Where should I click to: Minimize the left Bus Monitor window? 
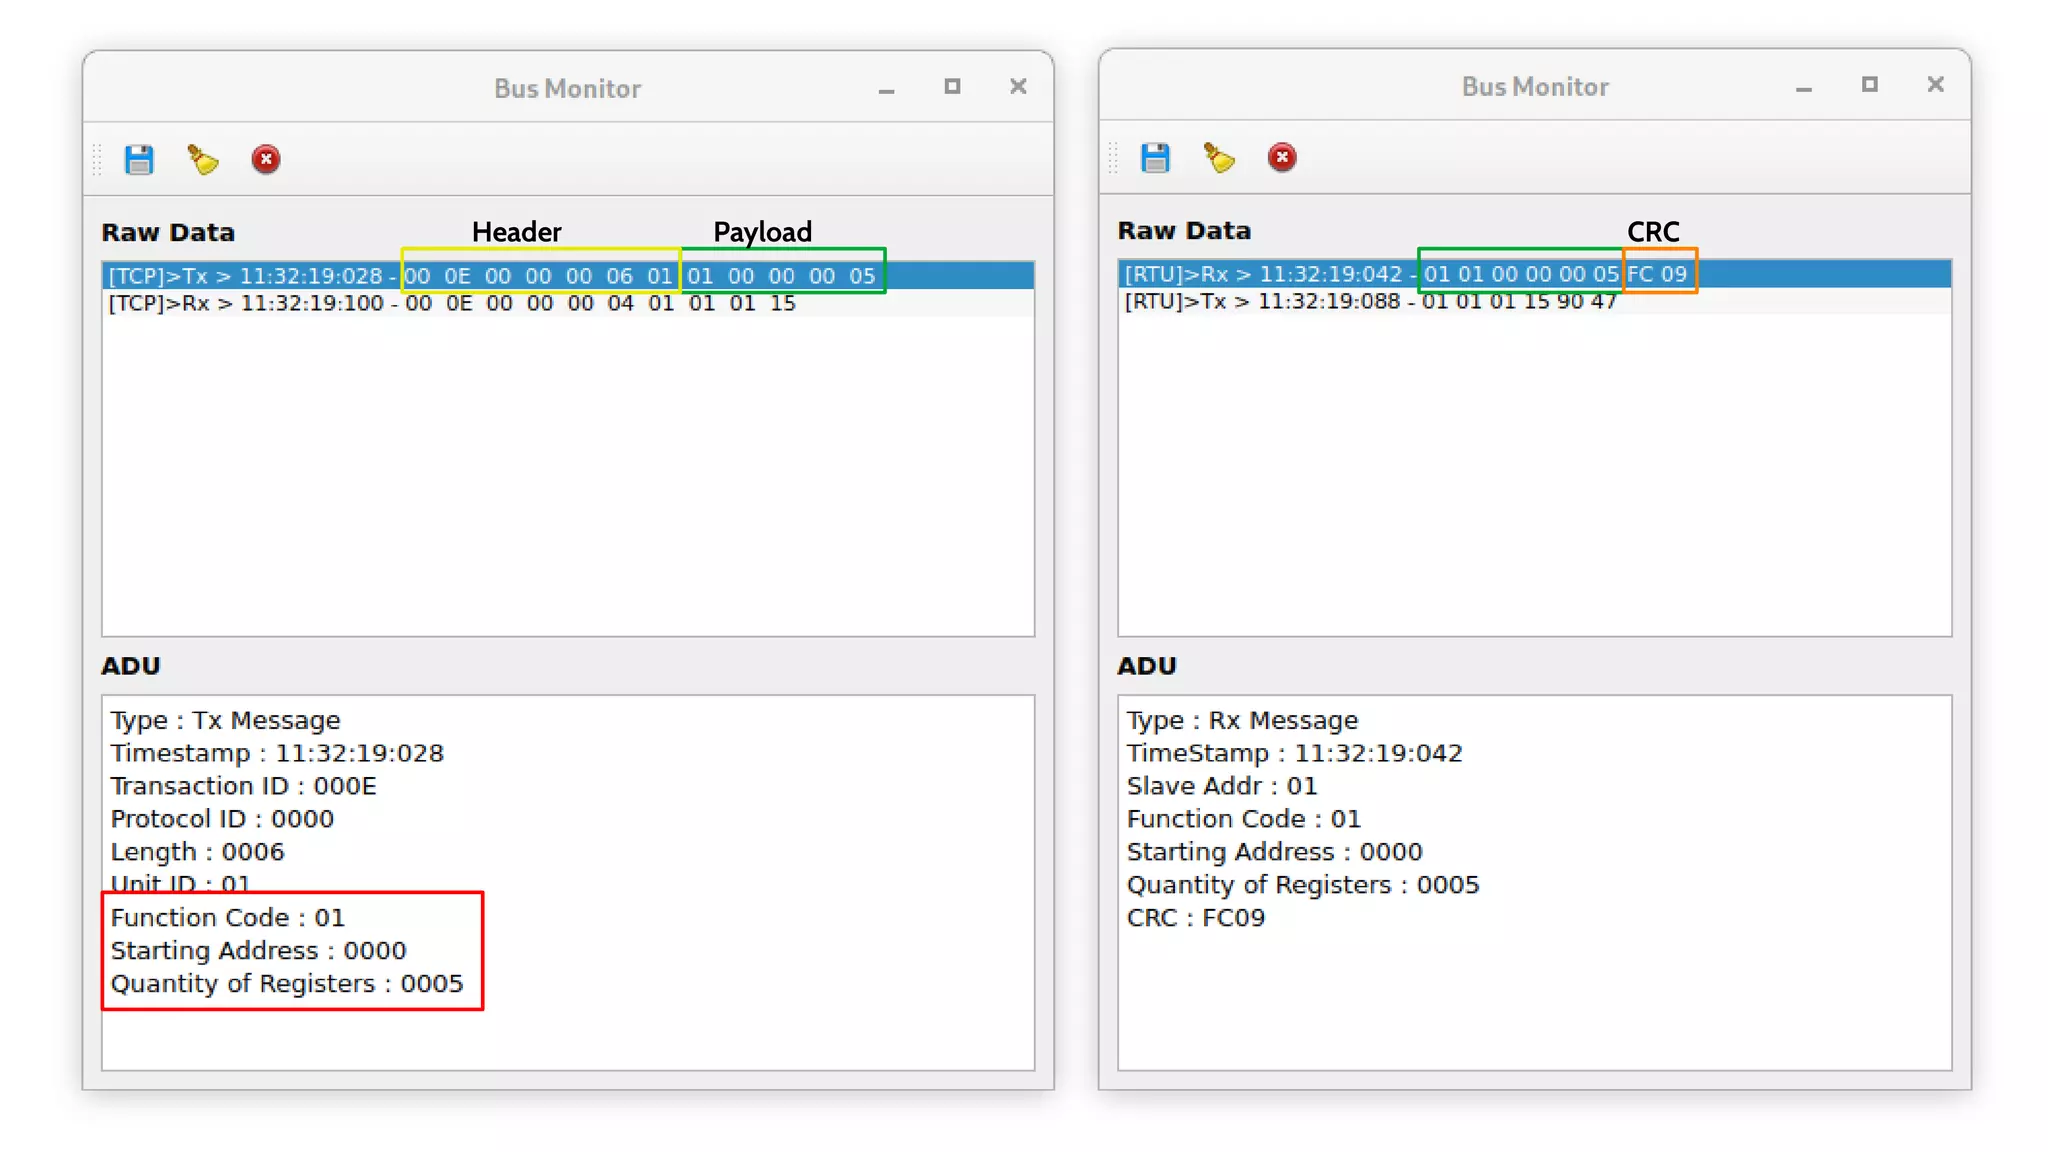[886, 89]
